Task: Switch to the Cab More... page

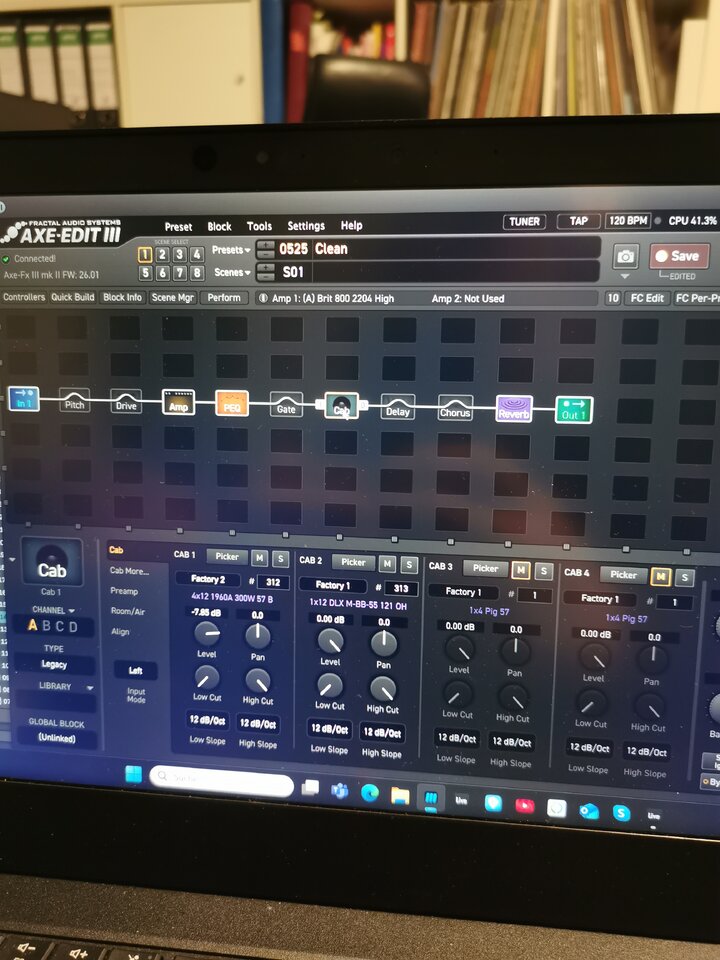Action: 129,571
